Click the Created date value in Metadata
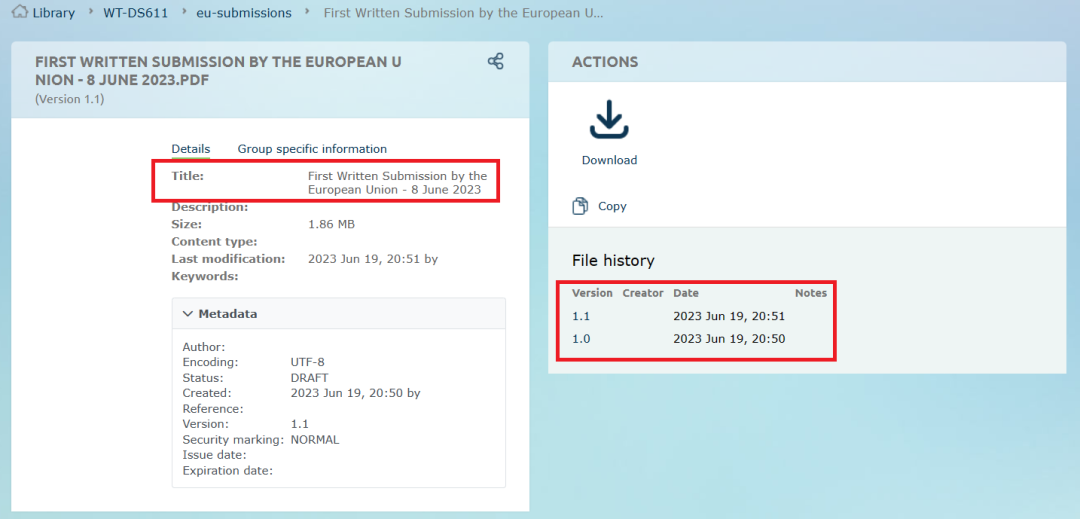Viewport: 1080px width, 519px height. pyautogui.click(x=355, y=393)
